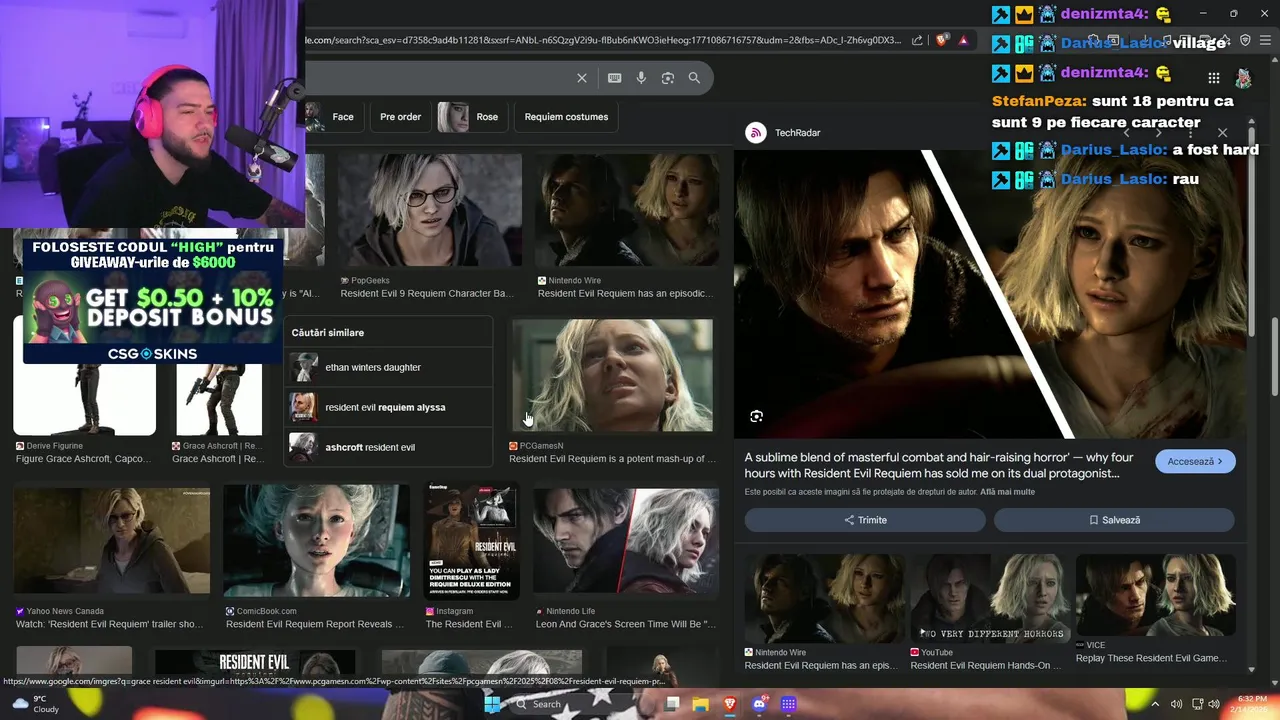Open the weather widget showing 9°C Cloudy
This screenshot has width=1280, height=720.
coord(35,704)
